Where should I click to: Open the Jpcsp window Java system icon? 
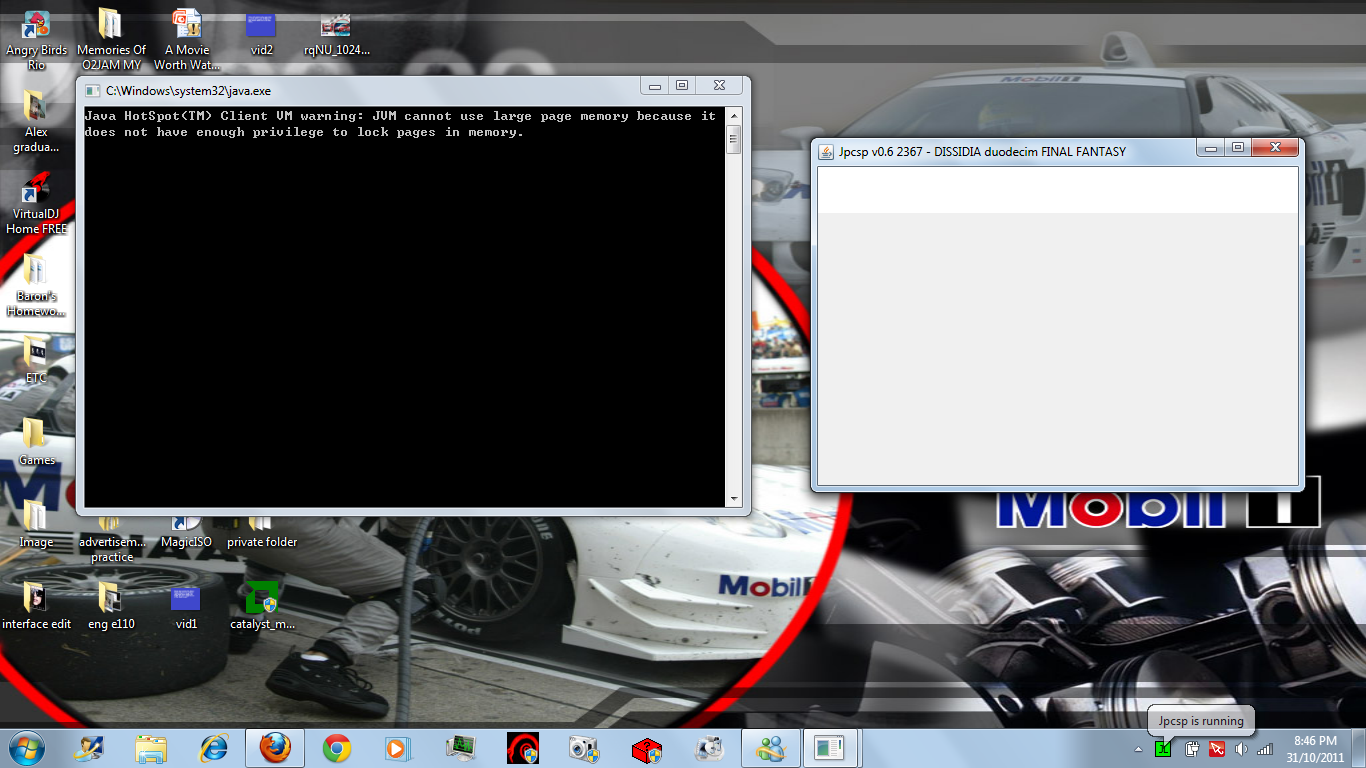826,152
